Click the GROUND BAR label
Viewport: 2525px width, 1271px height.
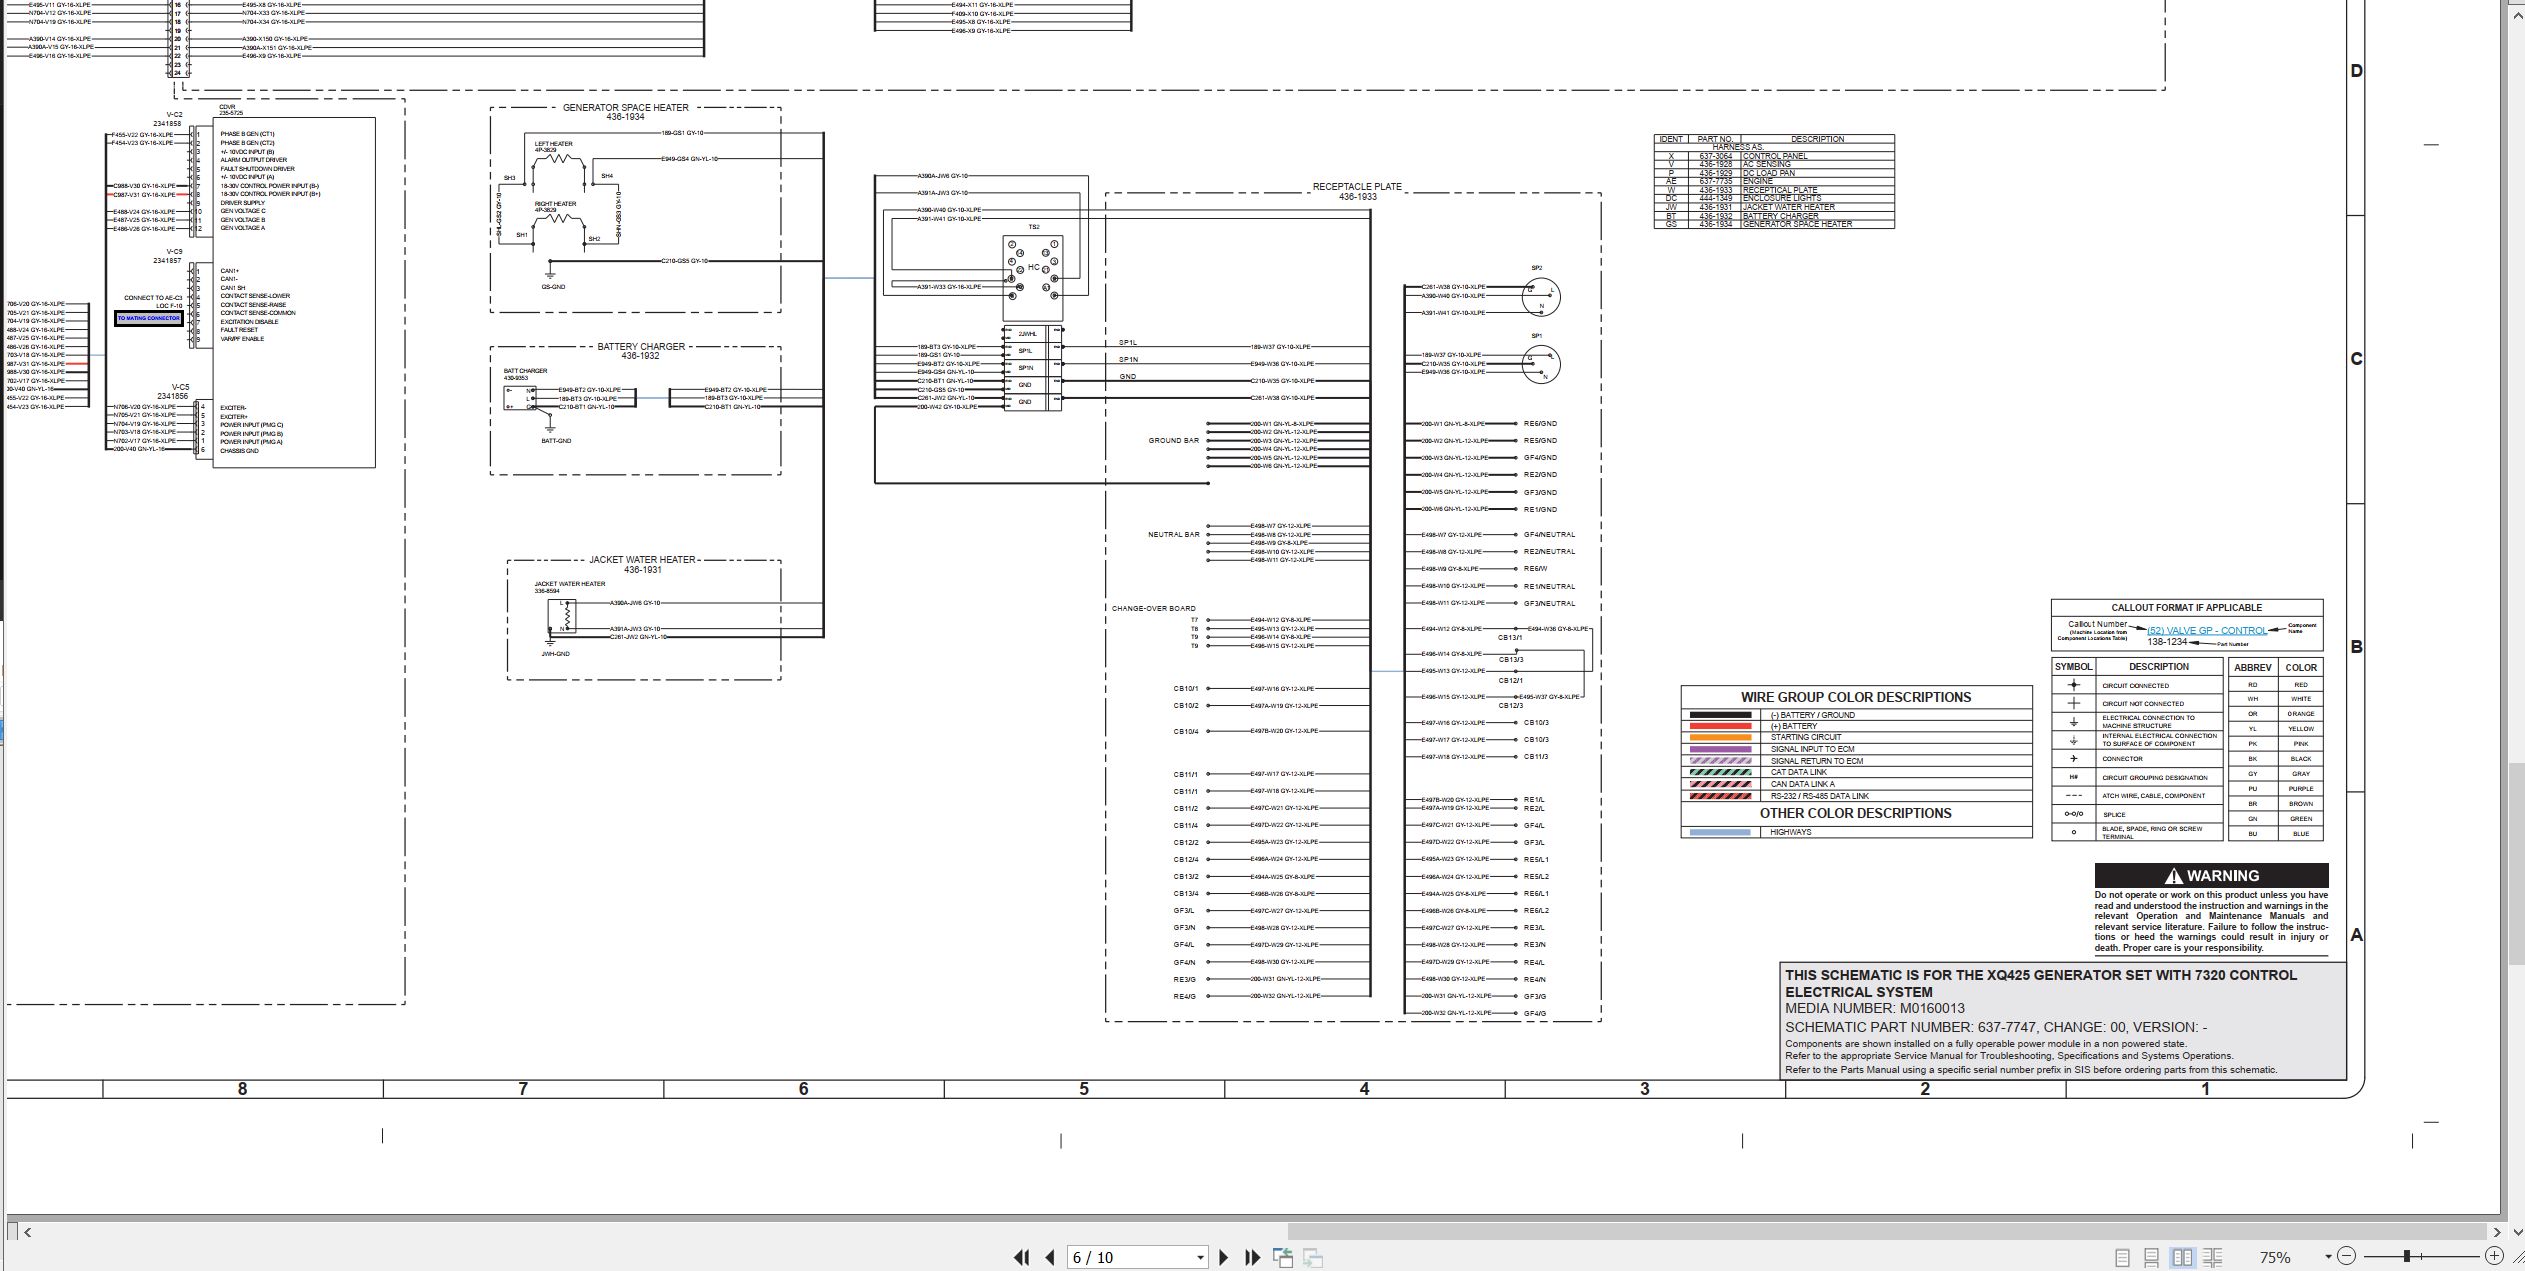pos(1173,441)
